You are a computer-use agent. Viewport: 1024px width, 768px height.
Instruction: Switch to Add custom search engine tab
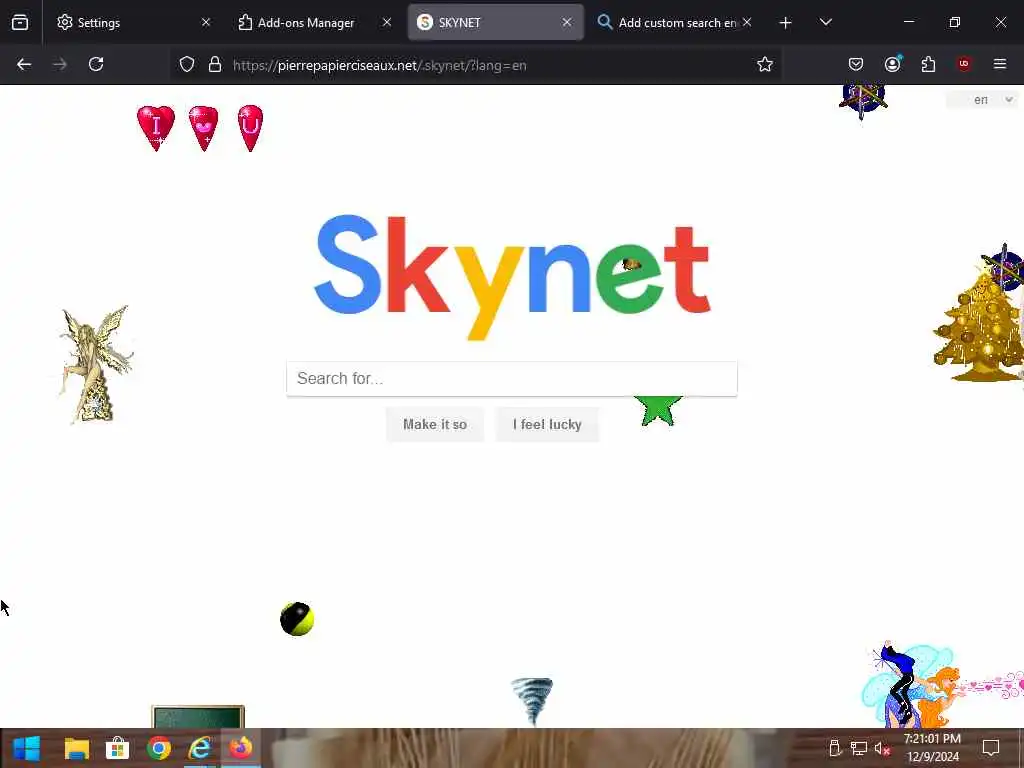point(677,22)
